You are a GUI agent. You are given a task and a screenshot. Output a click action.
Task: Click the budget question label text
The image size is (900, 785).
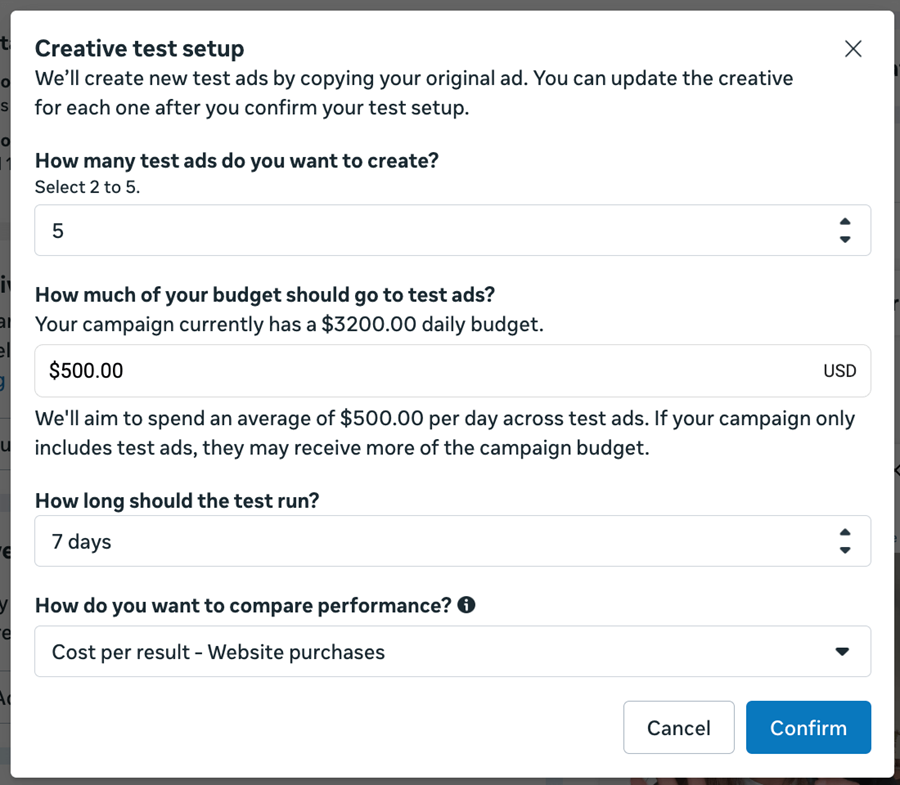[x=265, y=294]
